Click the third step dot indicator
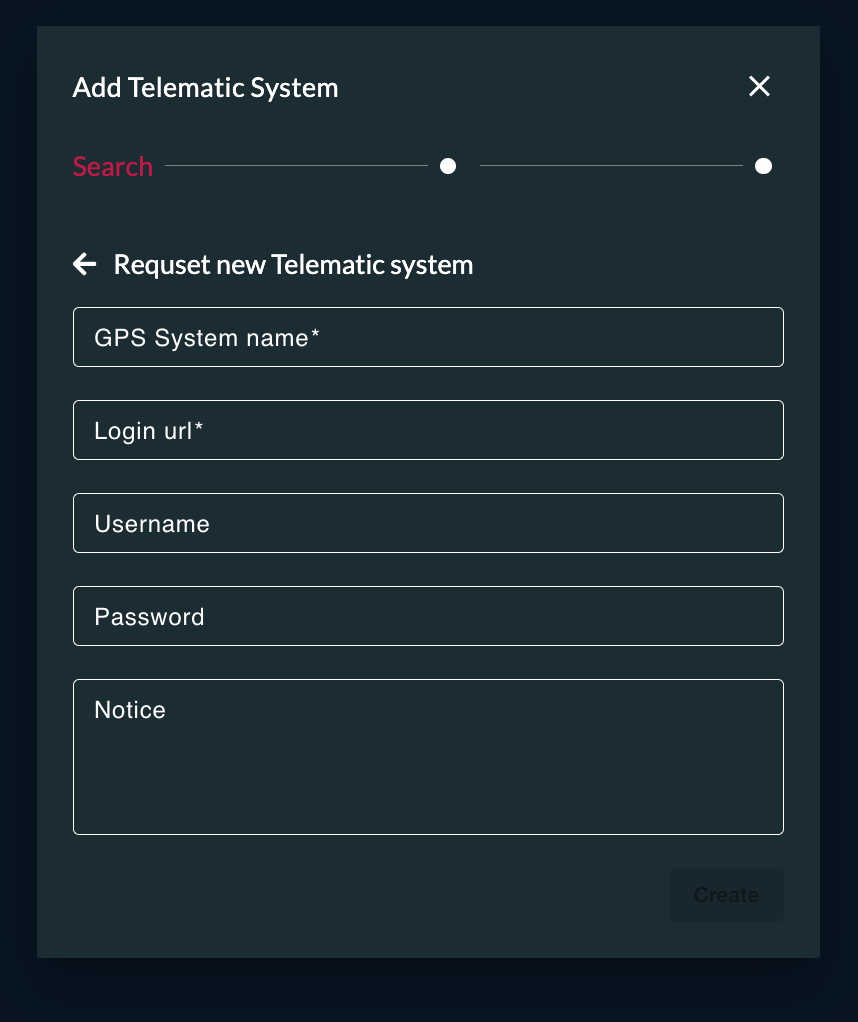Image resolution: width=858 pixels, height=1022 pixels. click(x=763, y=166)
